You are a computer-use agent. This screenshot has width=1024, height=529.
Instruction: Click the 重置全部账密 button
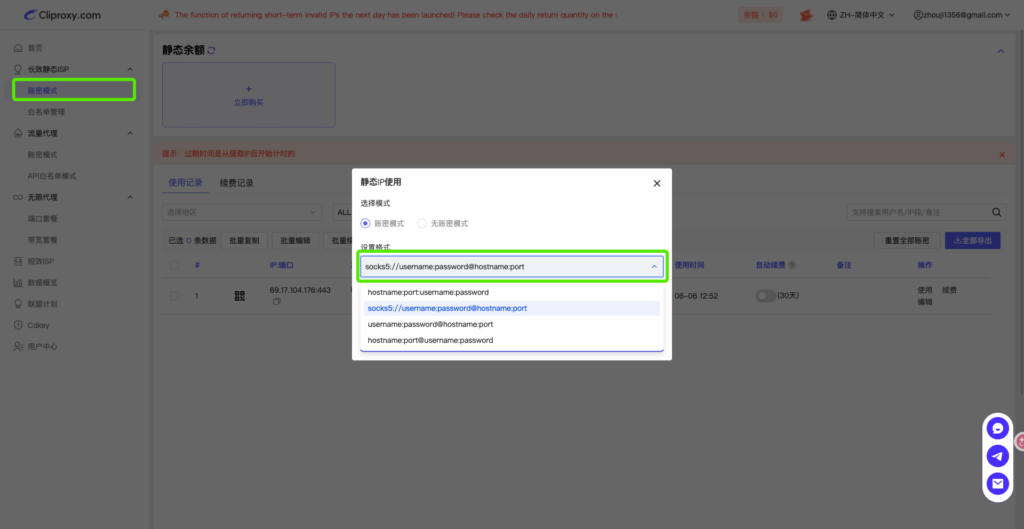(x=907, y=240)
